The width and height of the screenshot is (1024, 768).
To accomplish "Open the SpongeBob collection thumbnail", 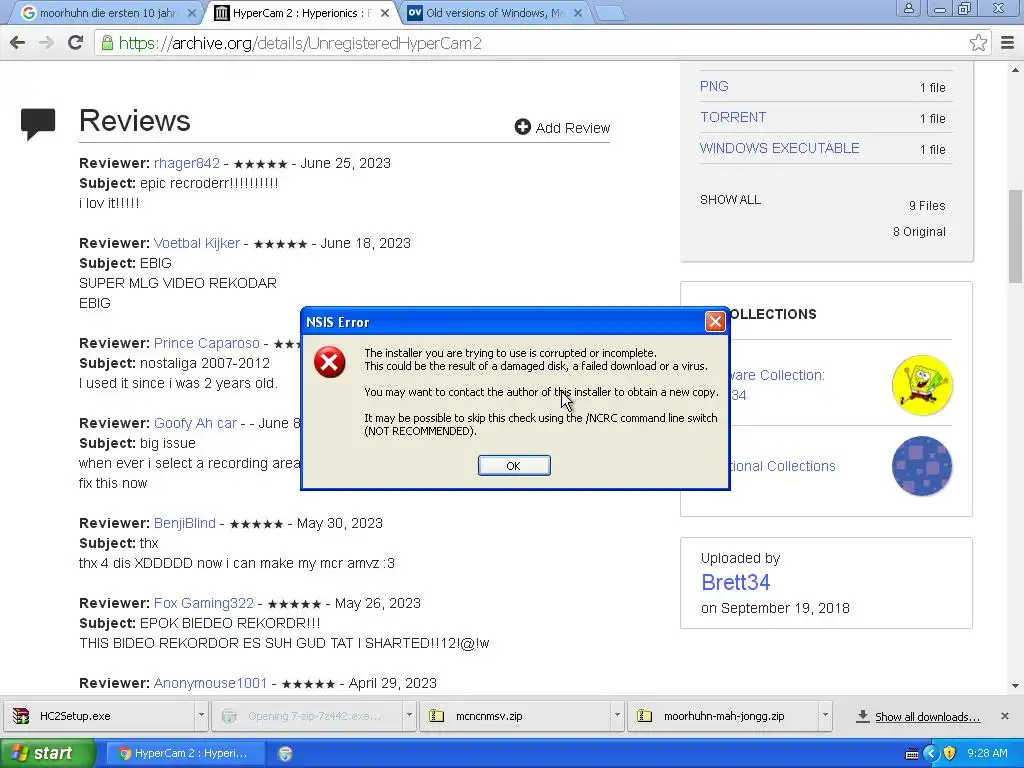I will click(x=922, y=385).
